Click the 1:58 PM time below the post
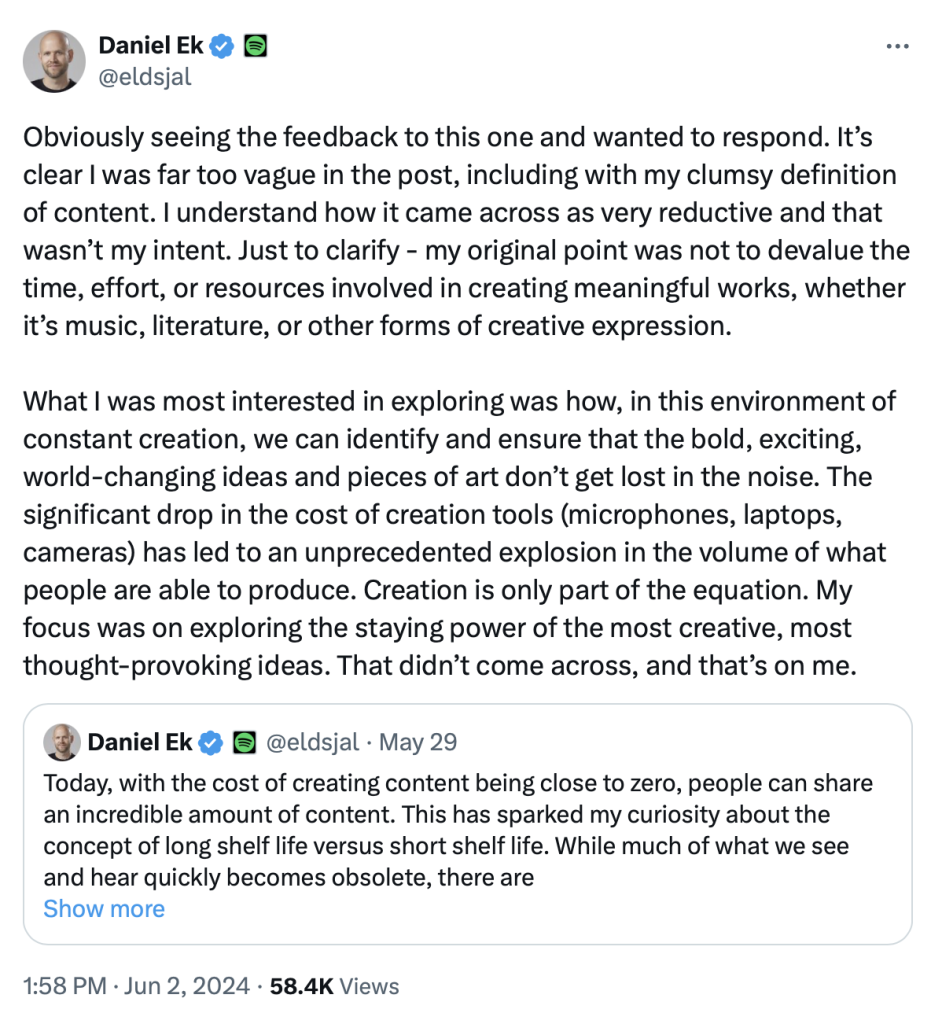Image resolution: width=931 pixels, height=1024 pixels. [64, 986]
